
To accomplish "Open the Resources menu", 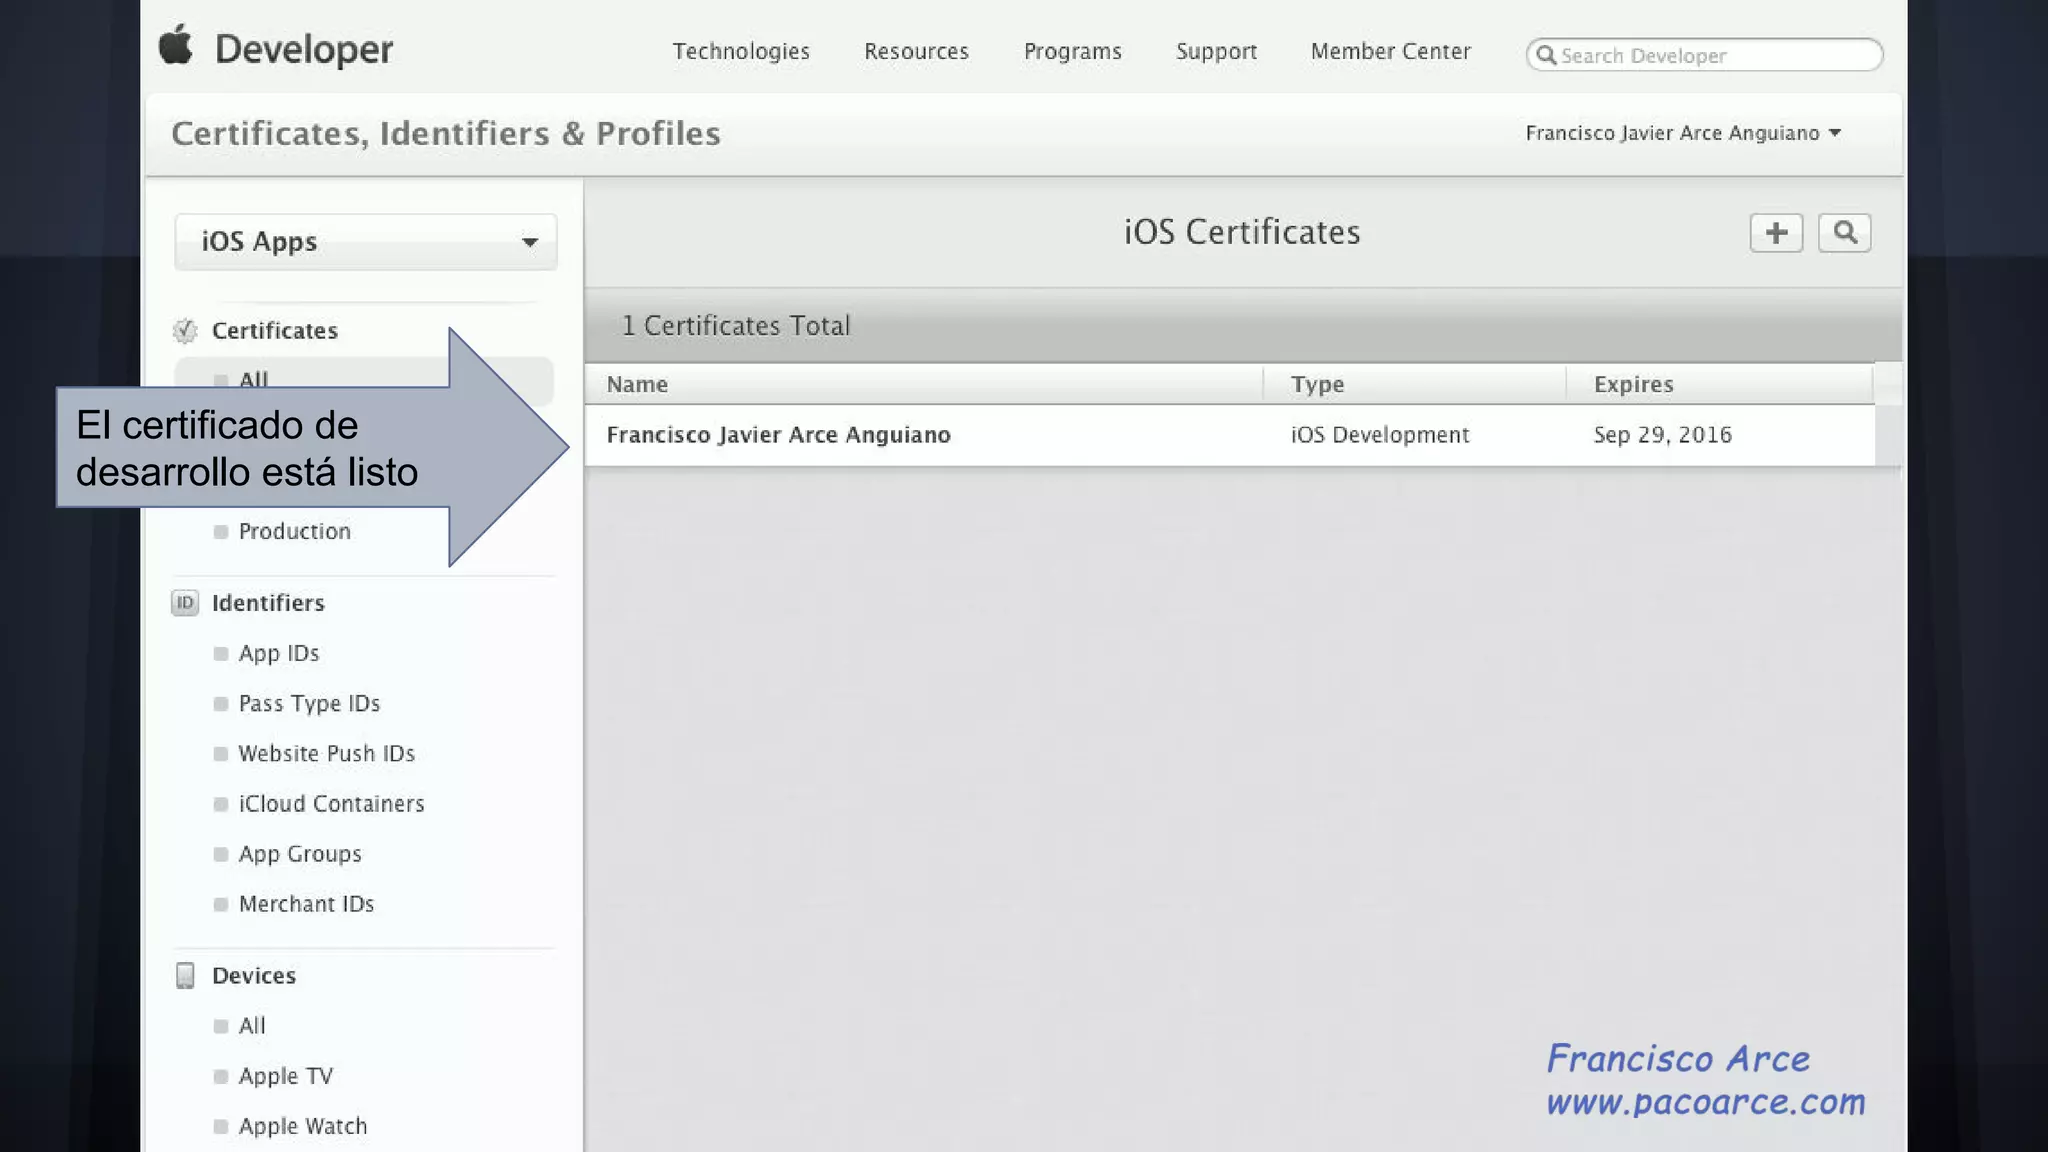I will (x=916, y=51).
